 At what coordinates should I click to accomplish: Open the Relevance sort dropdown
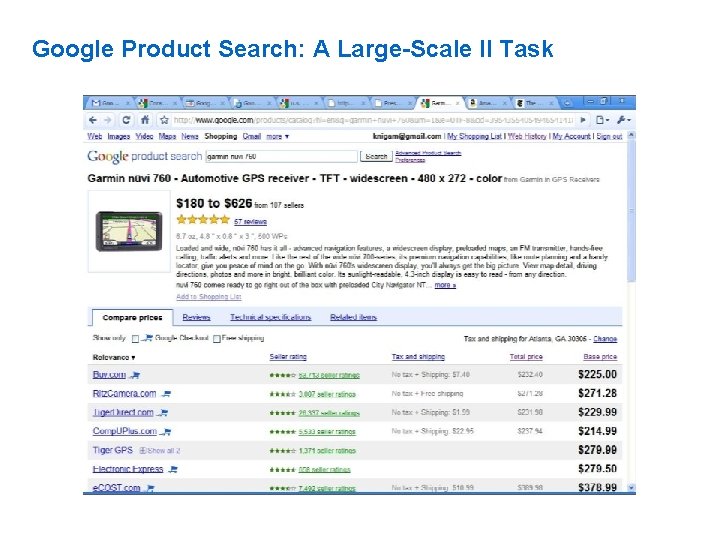click(x=114, y=357)
